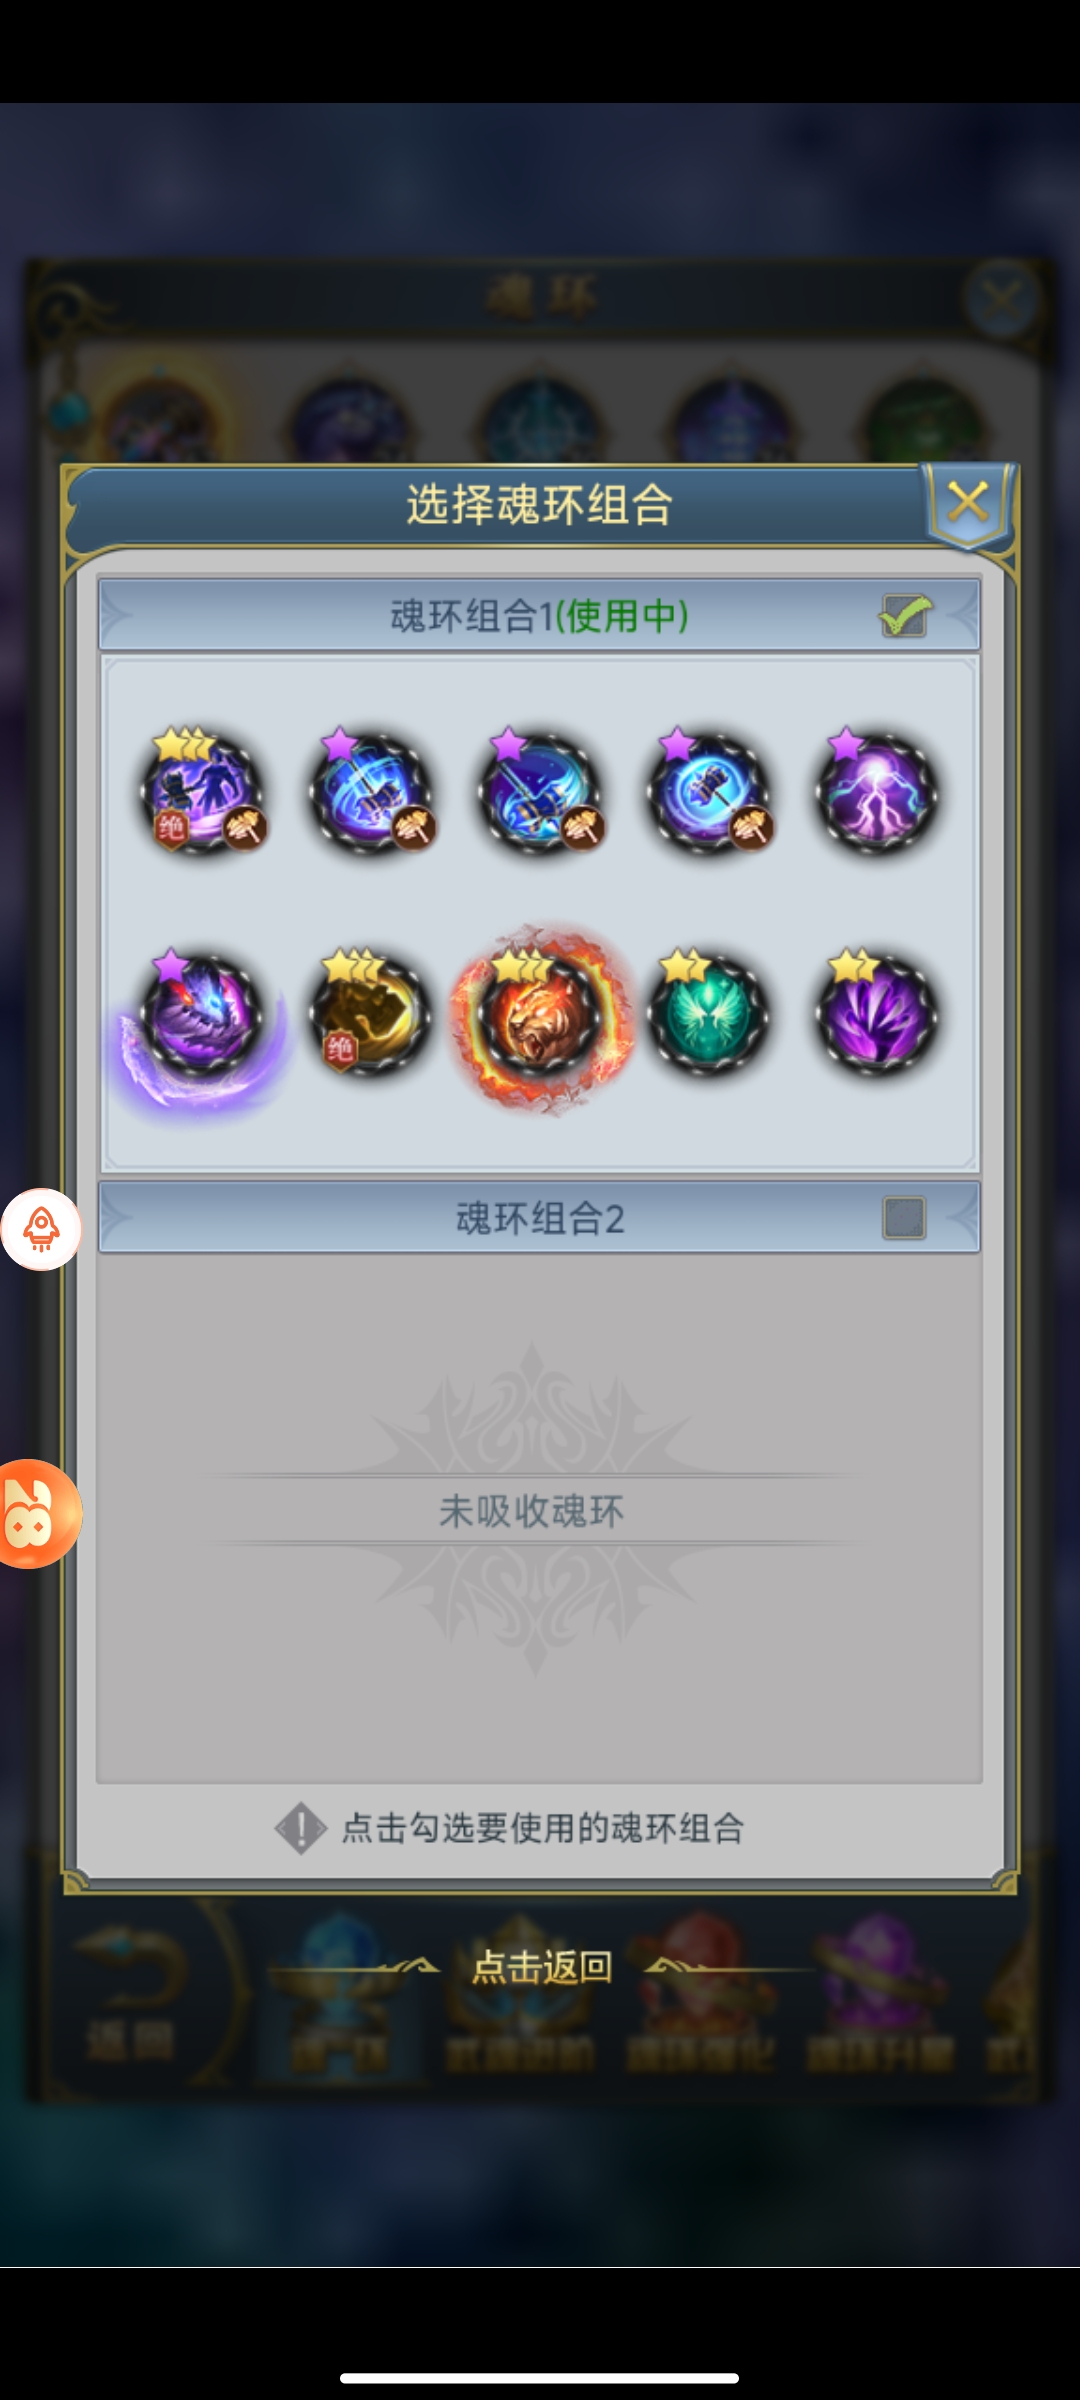Viewport: 1080px width, 2400px height.
Task: Close the 选择魂环组合 dialog
Action: coord(968,502)
